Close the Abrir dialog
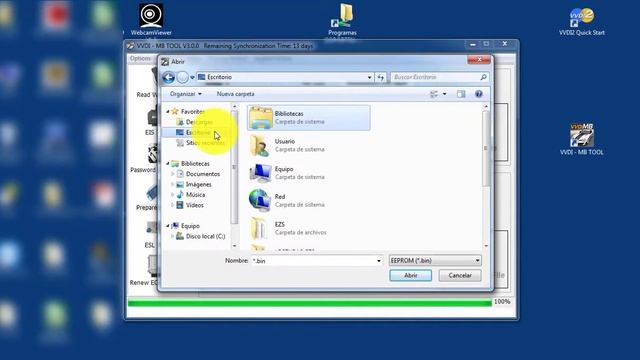 point(479,60)
